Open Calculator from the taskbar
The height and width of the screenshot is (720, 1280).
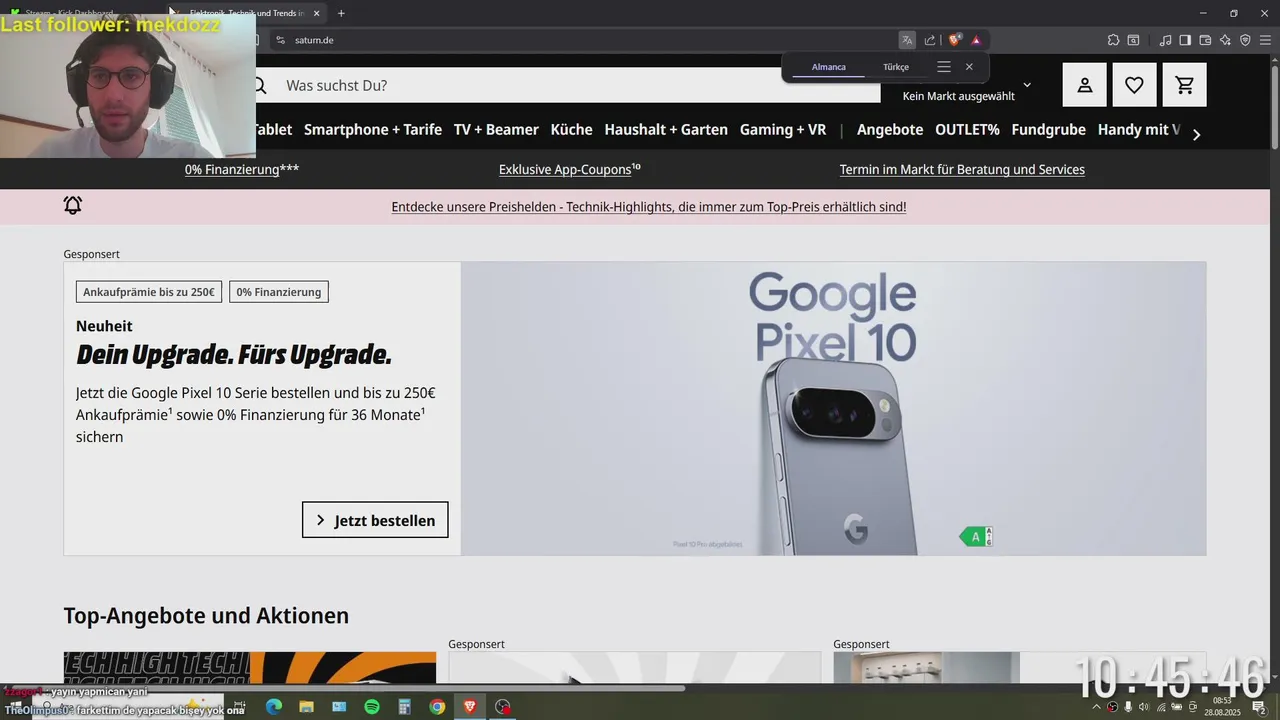tap(405, 707)
